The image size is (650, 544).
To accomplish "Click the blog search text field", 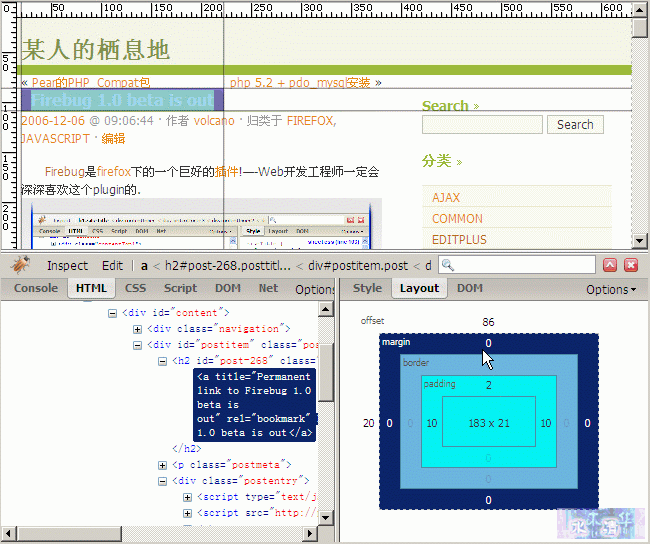I will [482, 124].
